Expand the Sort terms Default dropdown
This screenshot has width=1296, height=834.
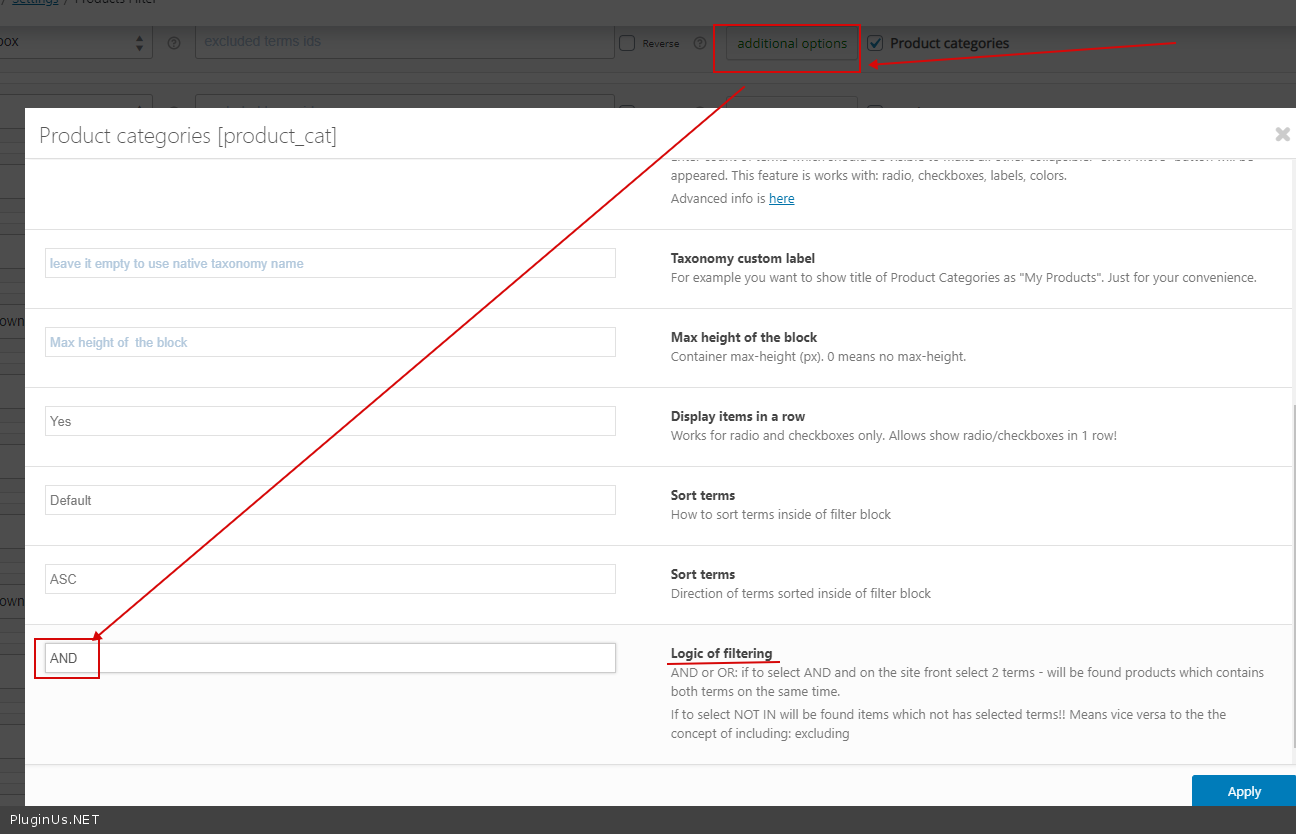click(330, 500)
